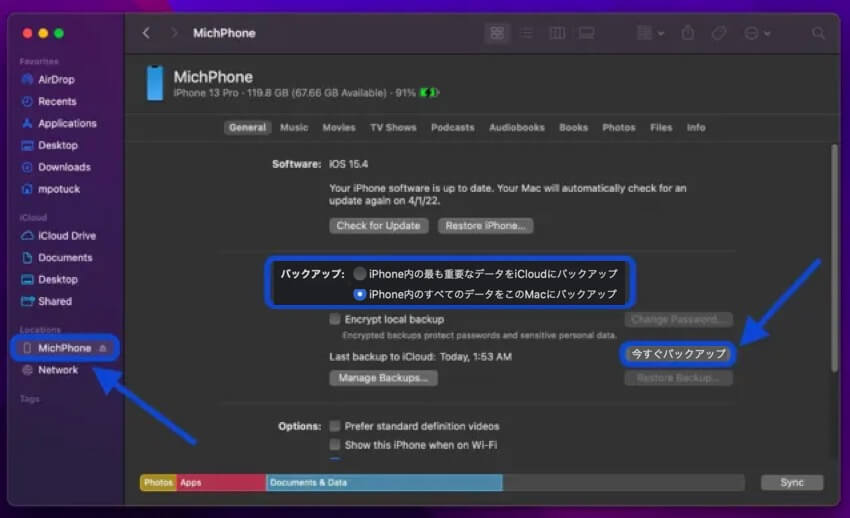Click the blue iPhone device icon

click(x=155, y=83)
